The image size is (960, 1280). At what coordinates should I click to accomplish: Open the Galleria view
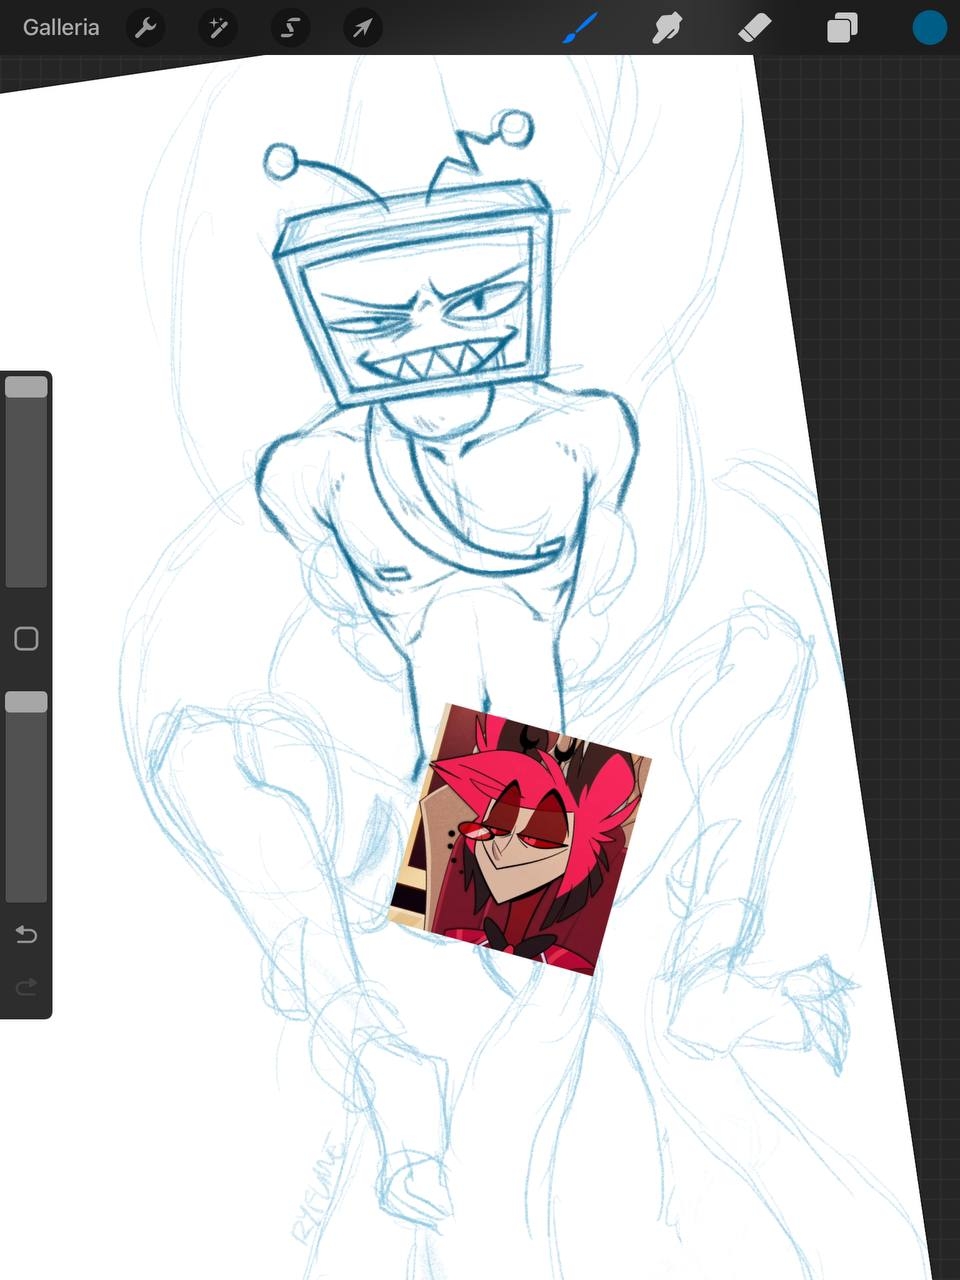click(61, 27)
